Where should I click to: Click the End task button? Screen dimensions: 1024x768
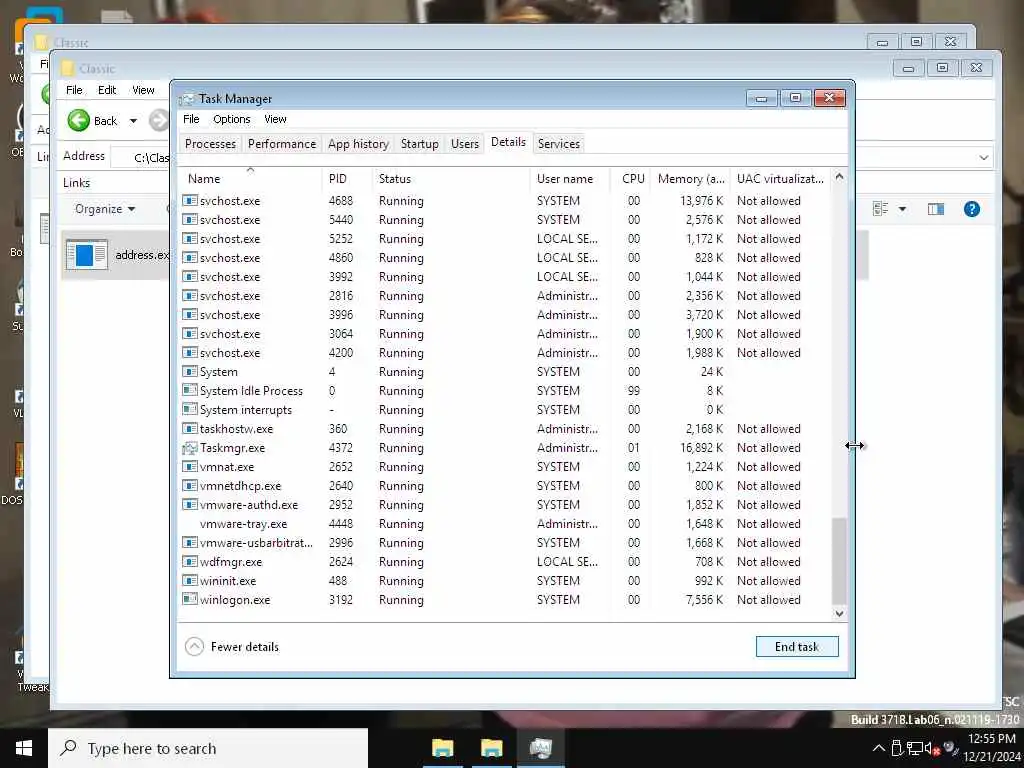click(x=797, y=647)
